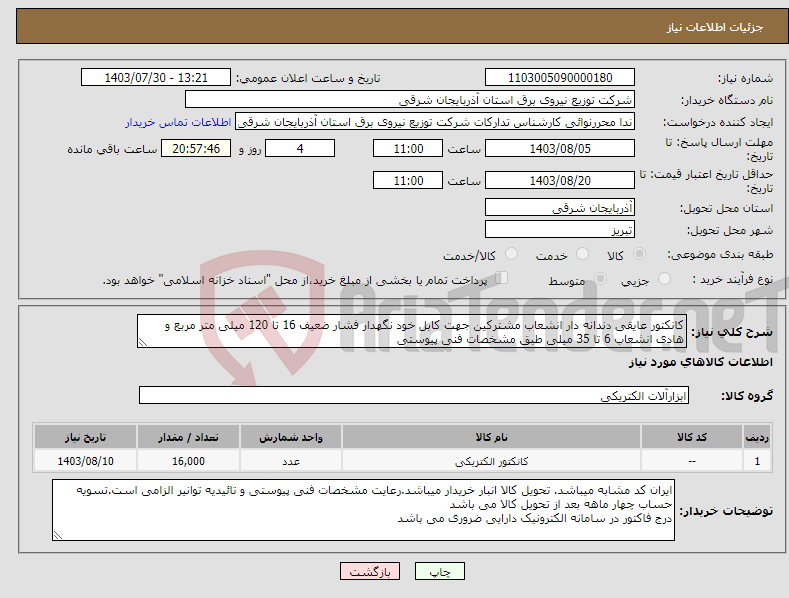Click the اطلاعات کالاهای مورد نیاز heading
This screenshot has width=789, height=598.
pyautogui.click(x=700, y=362)
